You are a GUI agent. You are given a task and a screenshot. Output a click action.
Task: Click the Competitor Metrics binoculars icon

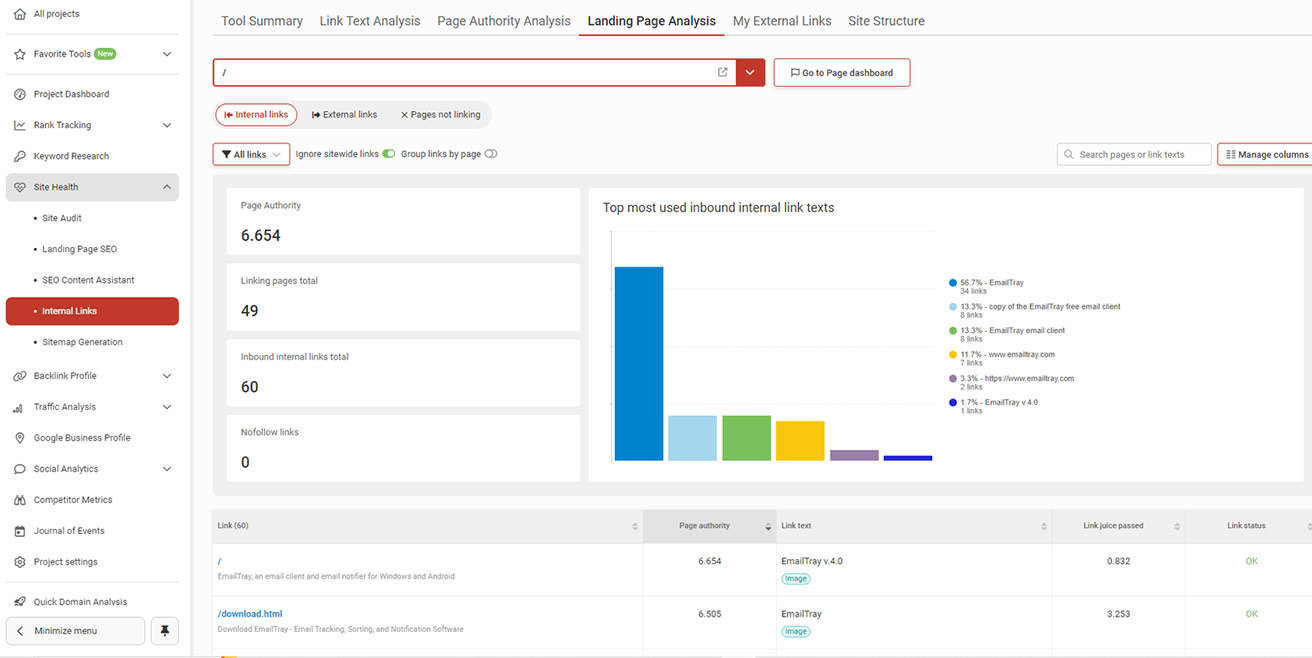pos(19,500)
